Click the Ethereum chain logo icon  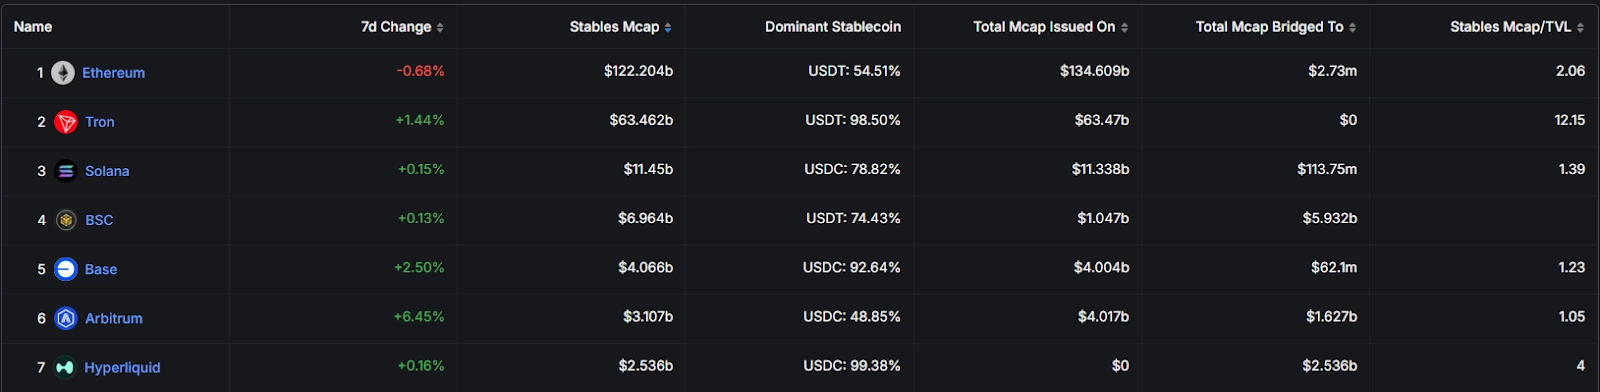click(63, 73)
